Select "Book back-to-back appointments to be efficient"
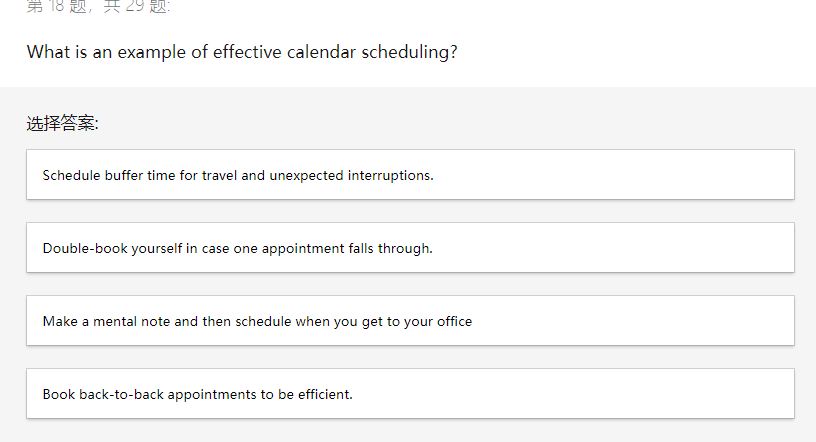 coord(410,394)
